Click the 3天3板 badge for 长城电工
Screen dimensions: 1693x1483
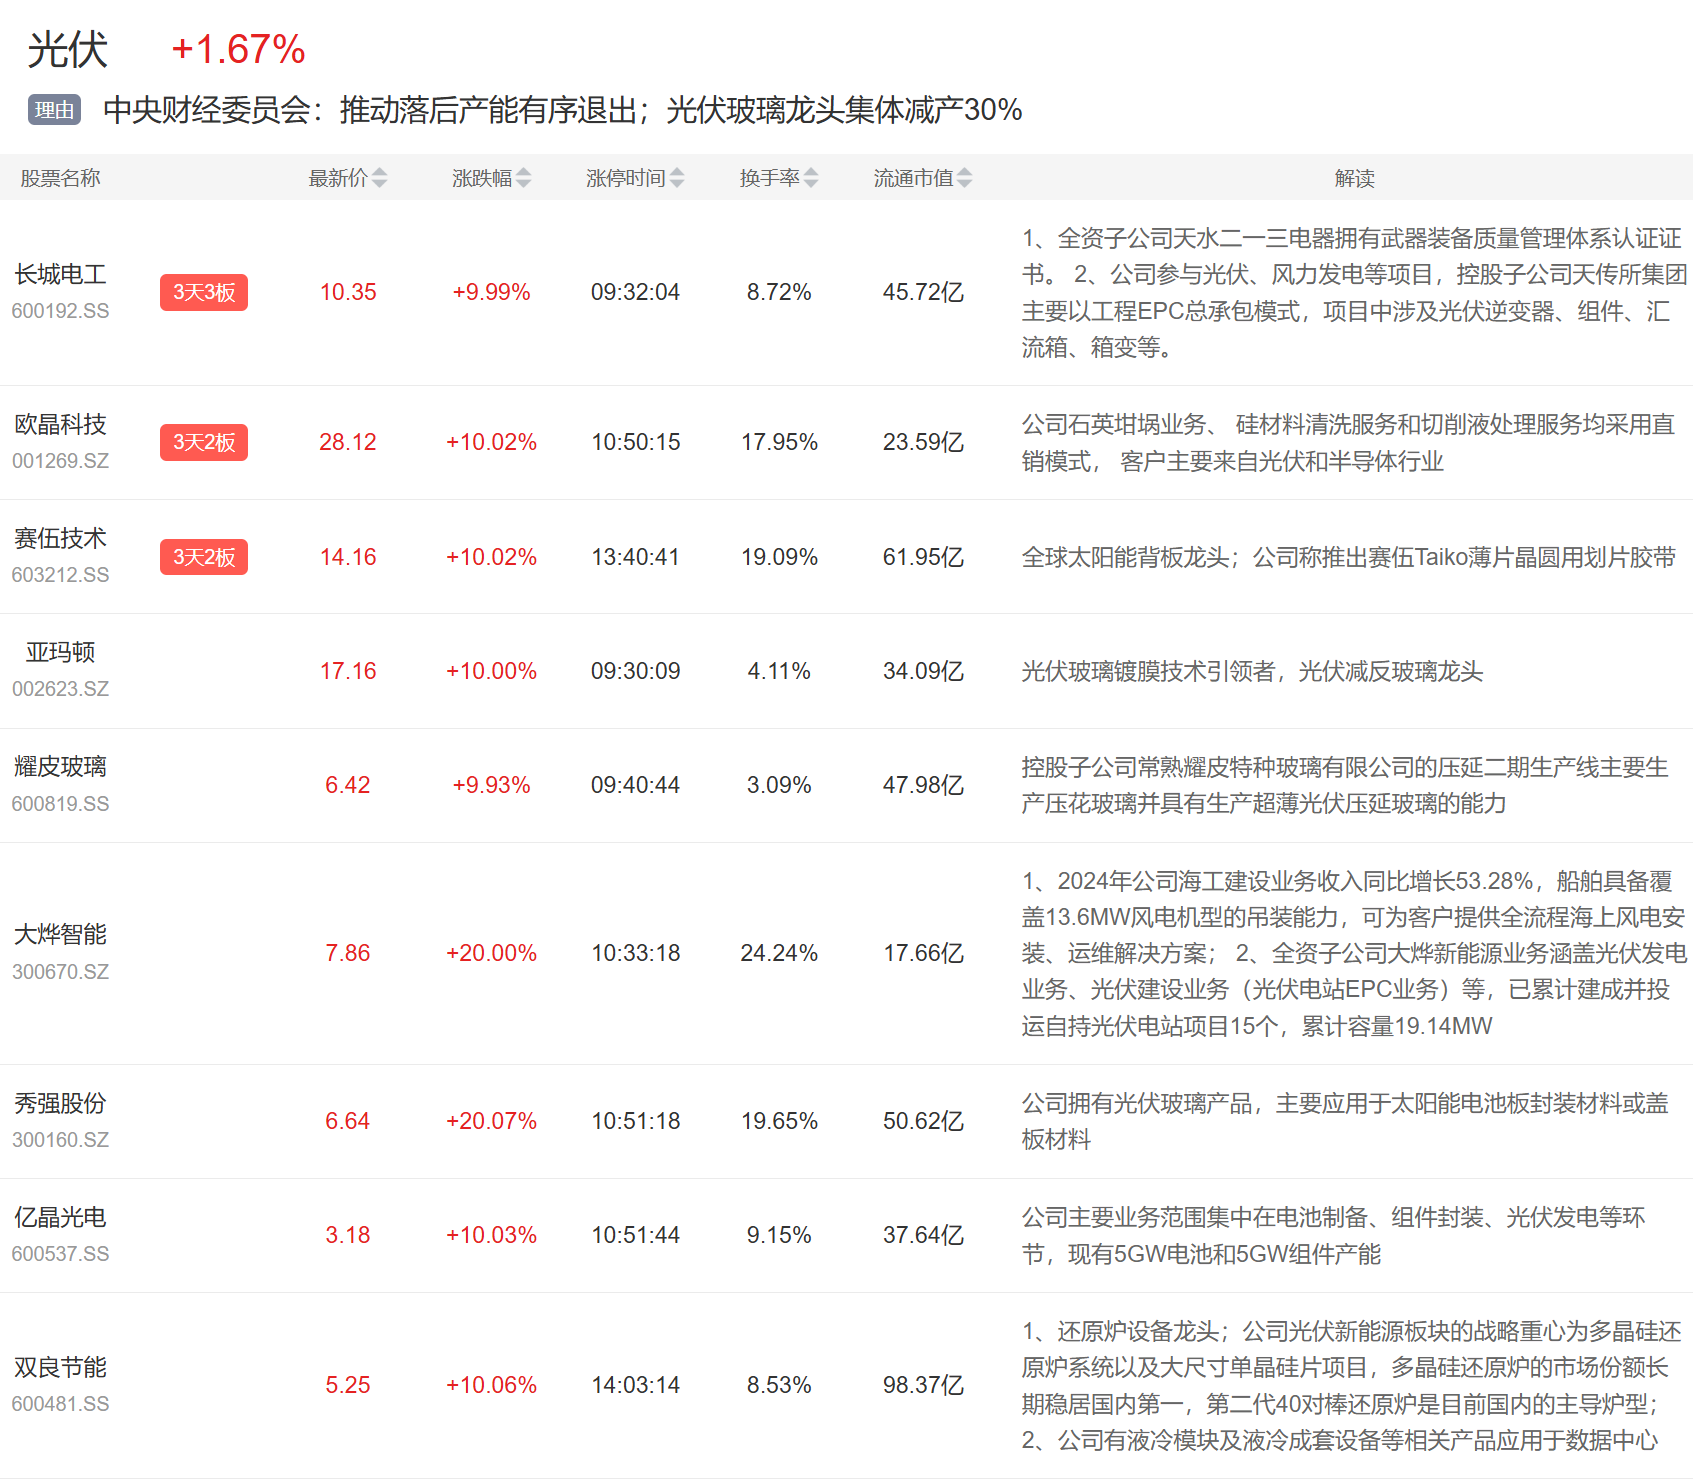pos(204,292)
